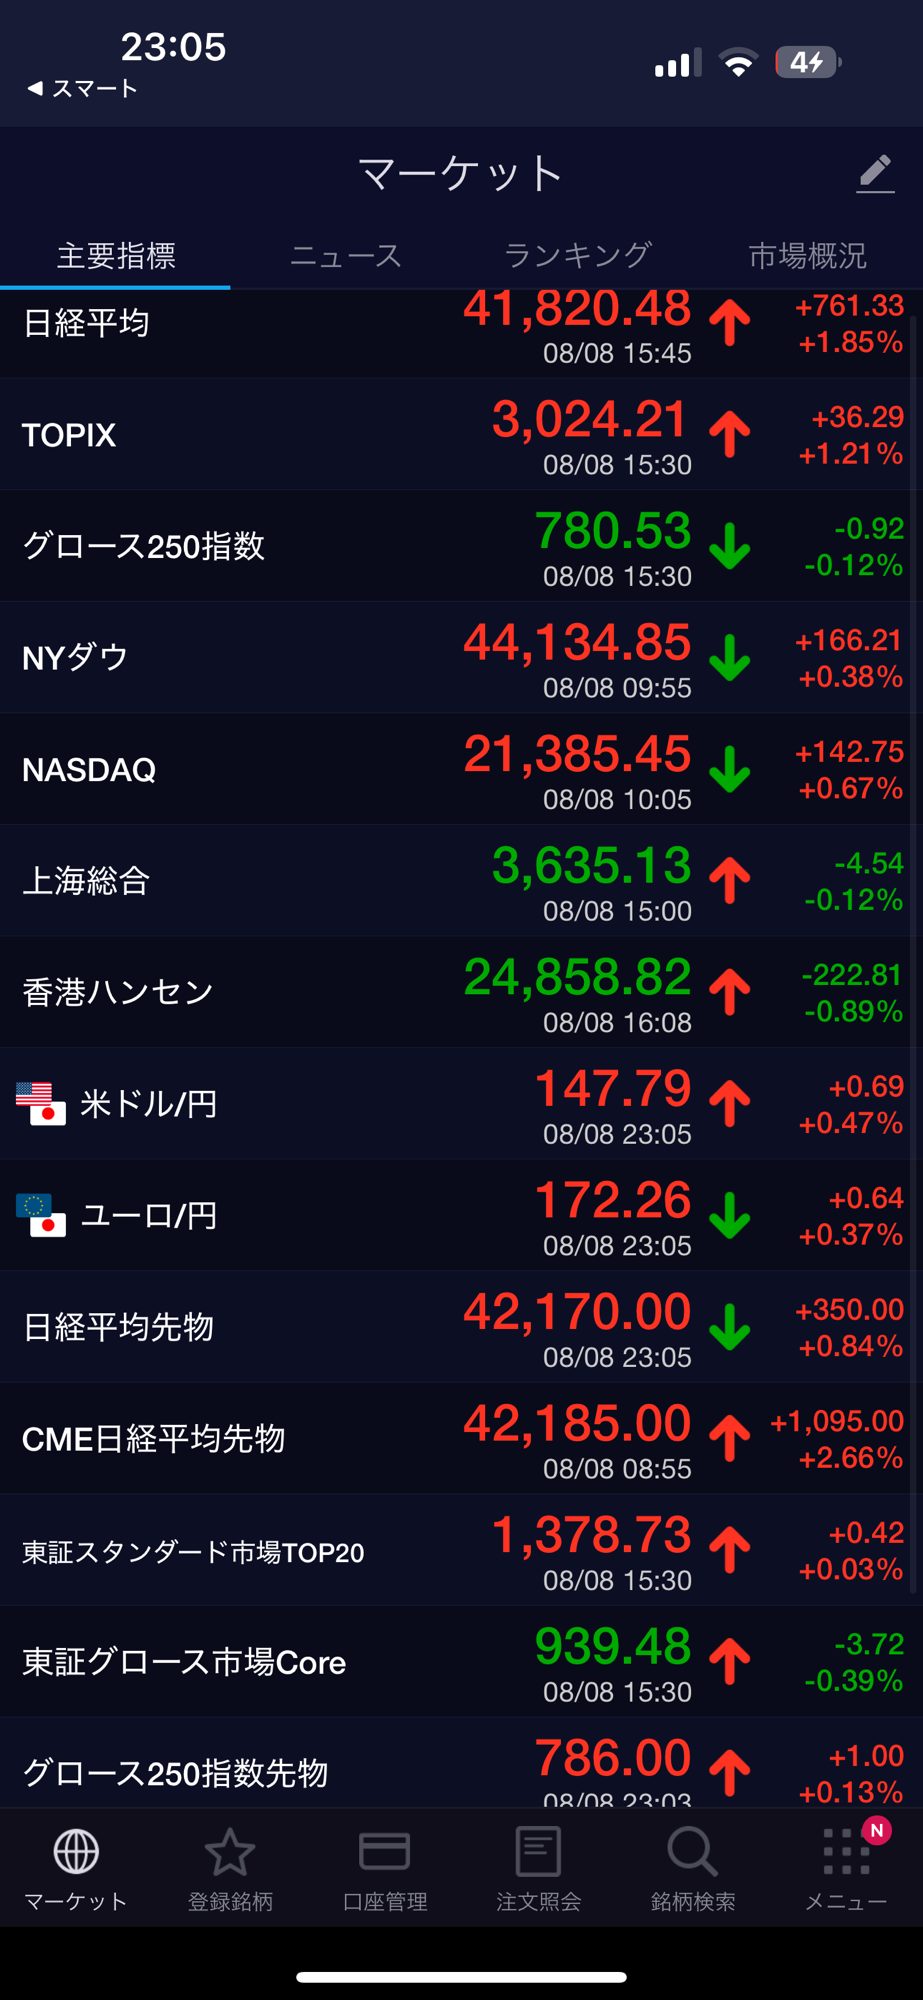The image size is (923, 2000).
Task: Switch to the ニュース tab
Action: [x=345, y=256]
